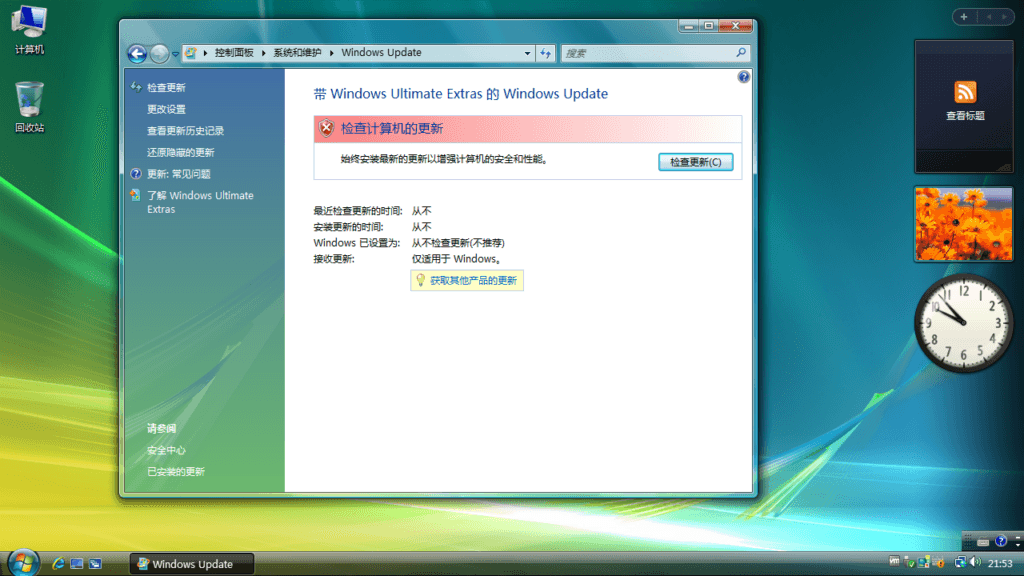This screenshot has height=576, width=1024.
Task: Click Show Desktop in Quick Launch
Action: (x=76, y=563)
